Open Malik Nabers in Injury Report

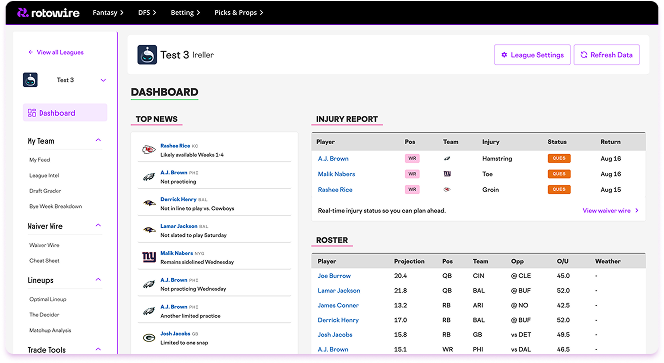(336, 174)
